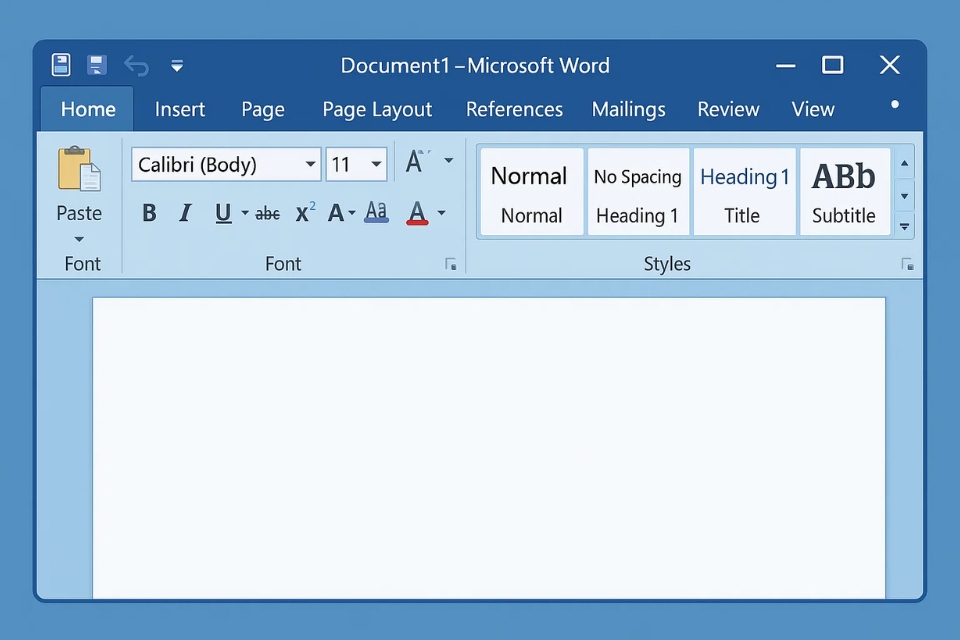
Task: Click the Save icon in the title bar
Action: 97,64
